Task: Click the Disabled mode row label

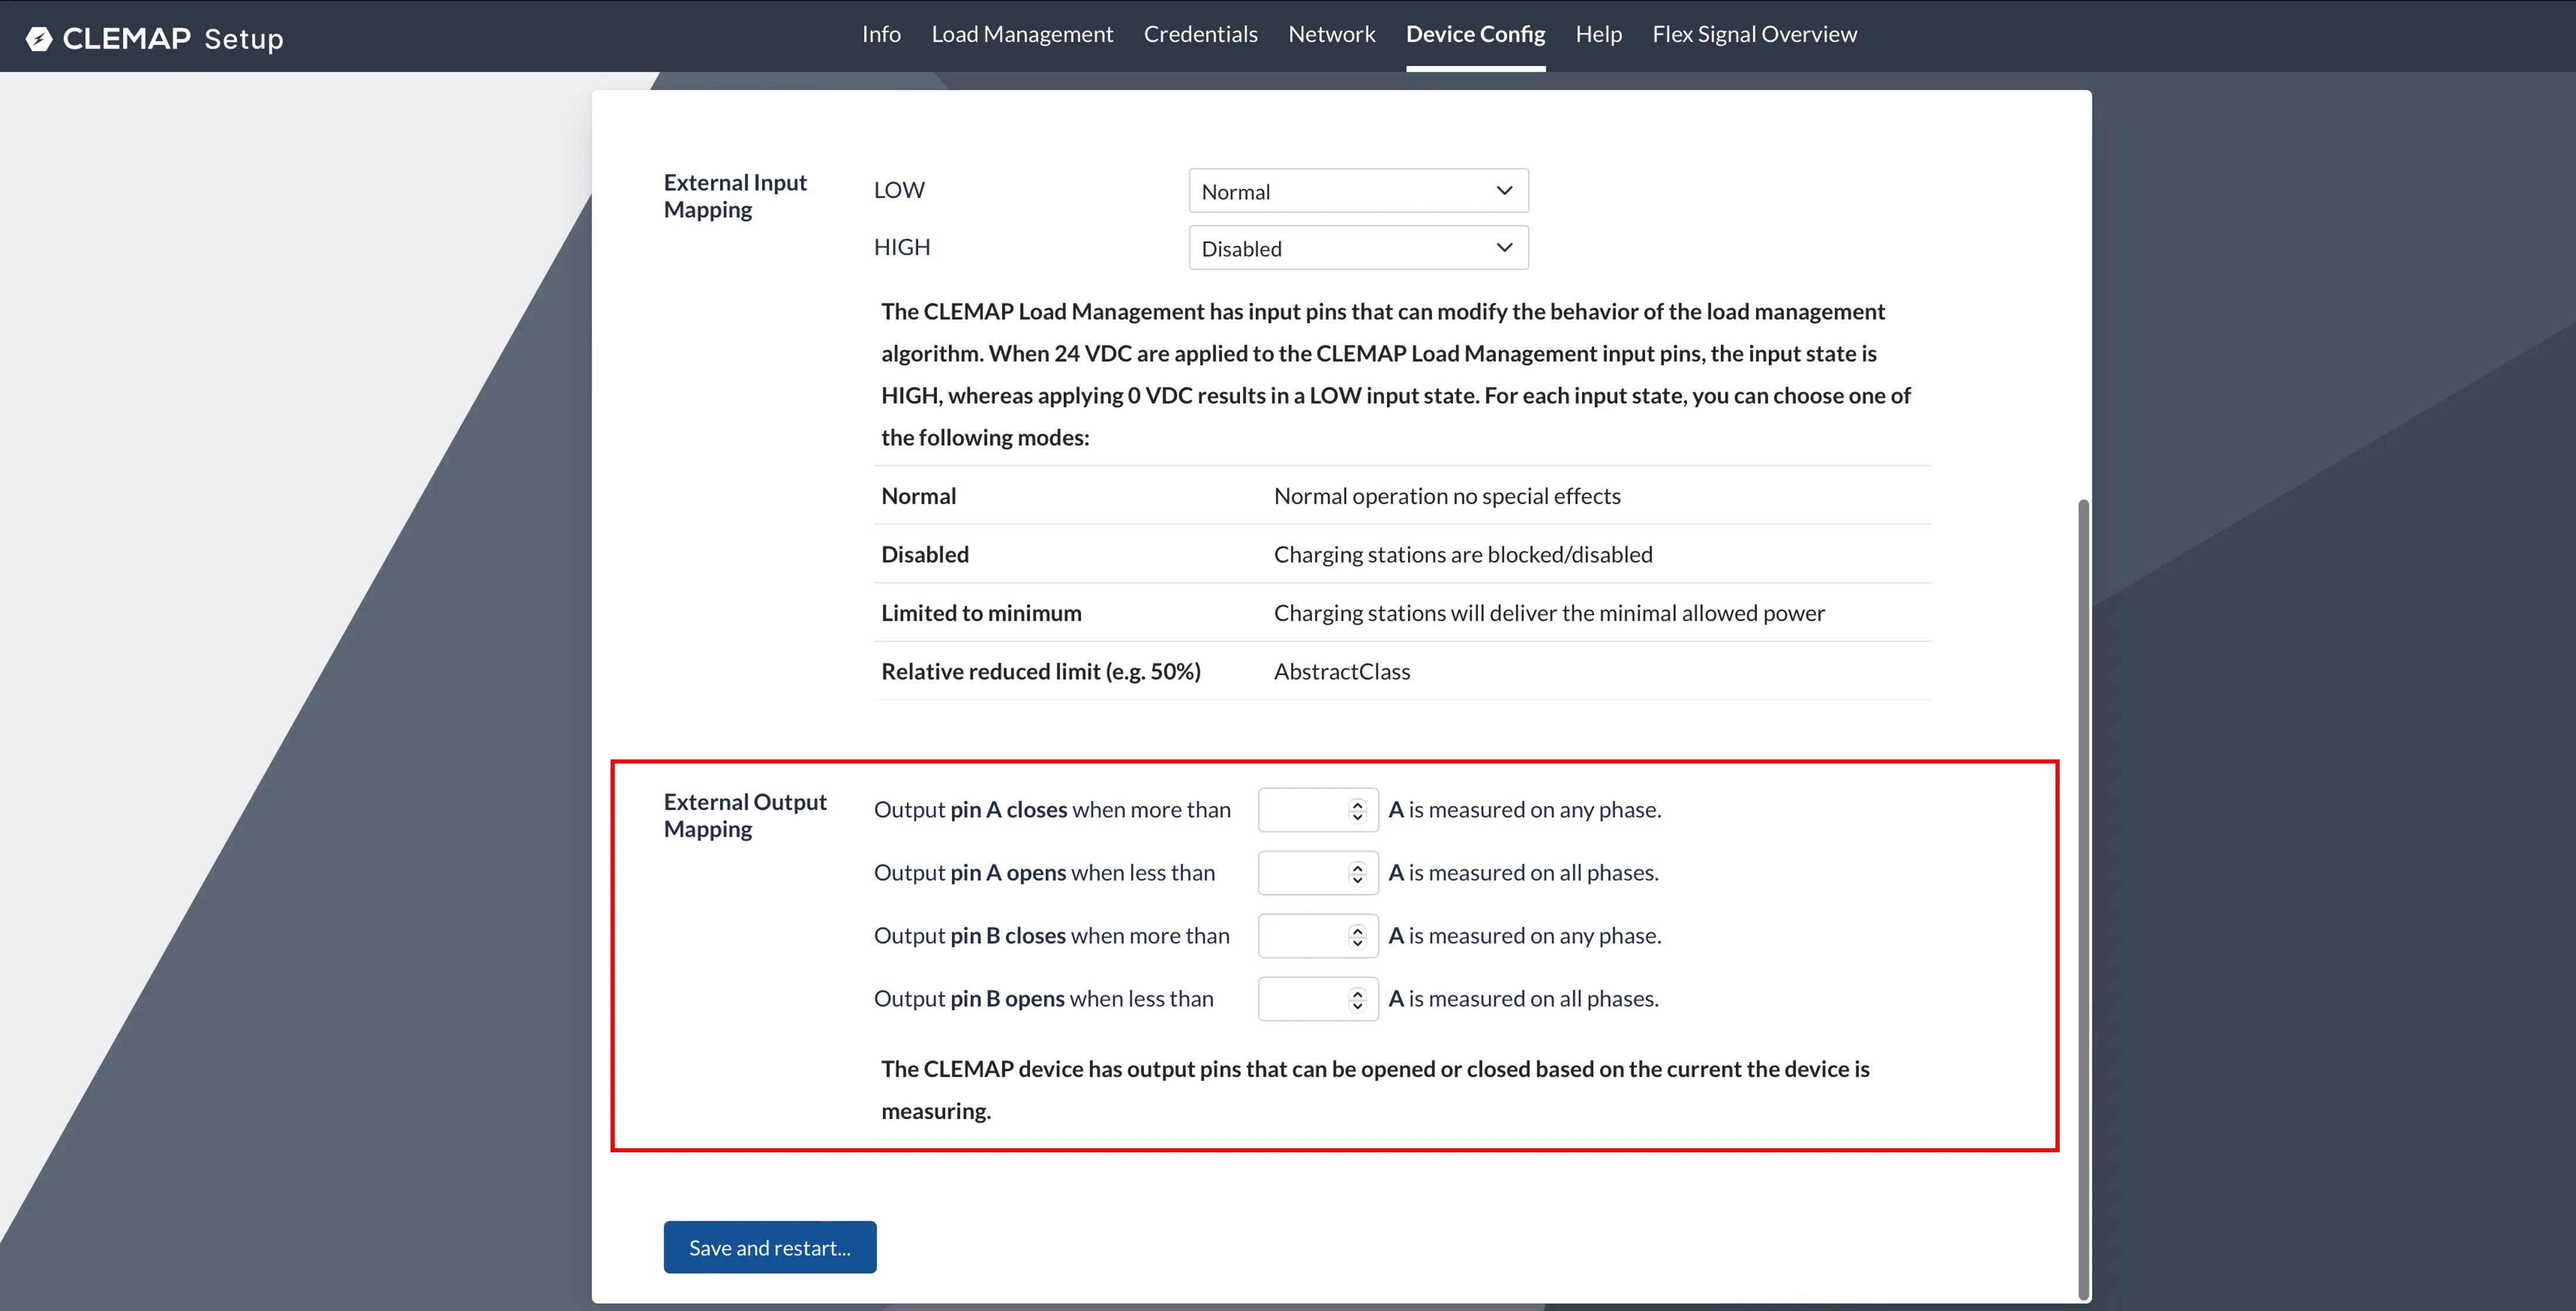Action: pyautogui.click(x=925, y=554)
